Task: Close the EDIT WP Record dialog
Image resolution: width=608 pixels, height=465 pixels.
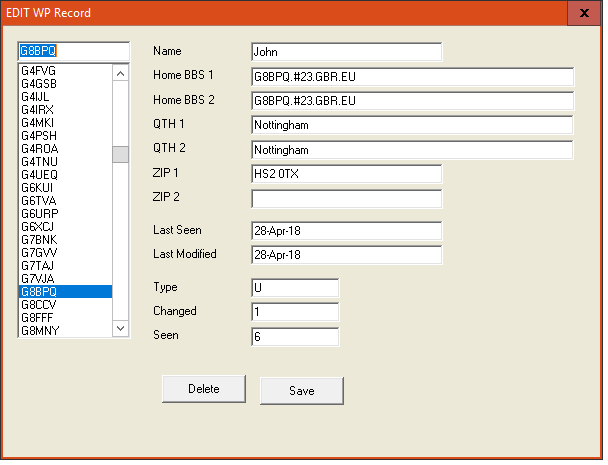Action: pyautogui.click(x=583, y=14)
